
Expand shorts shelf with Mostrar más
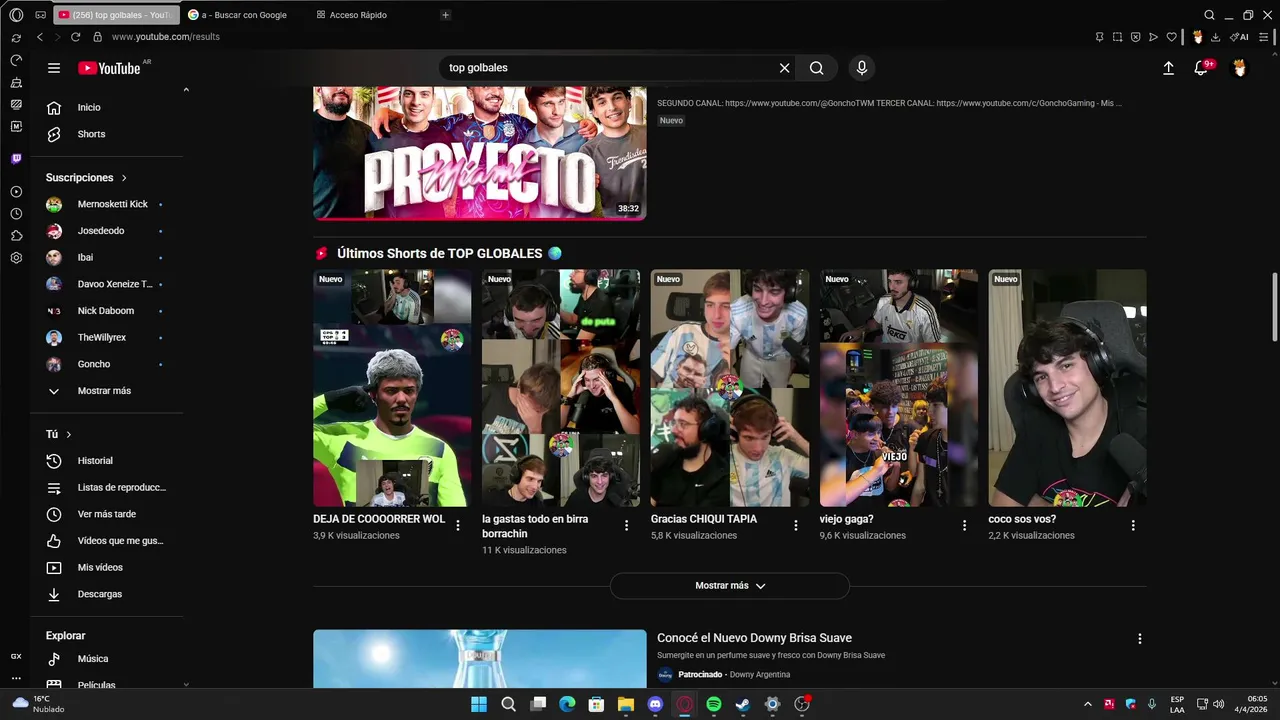(730, 586)
